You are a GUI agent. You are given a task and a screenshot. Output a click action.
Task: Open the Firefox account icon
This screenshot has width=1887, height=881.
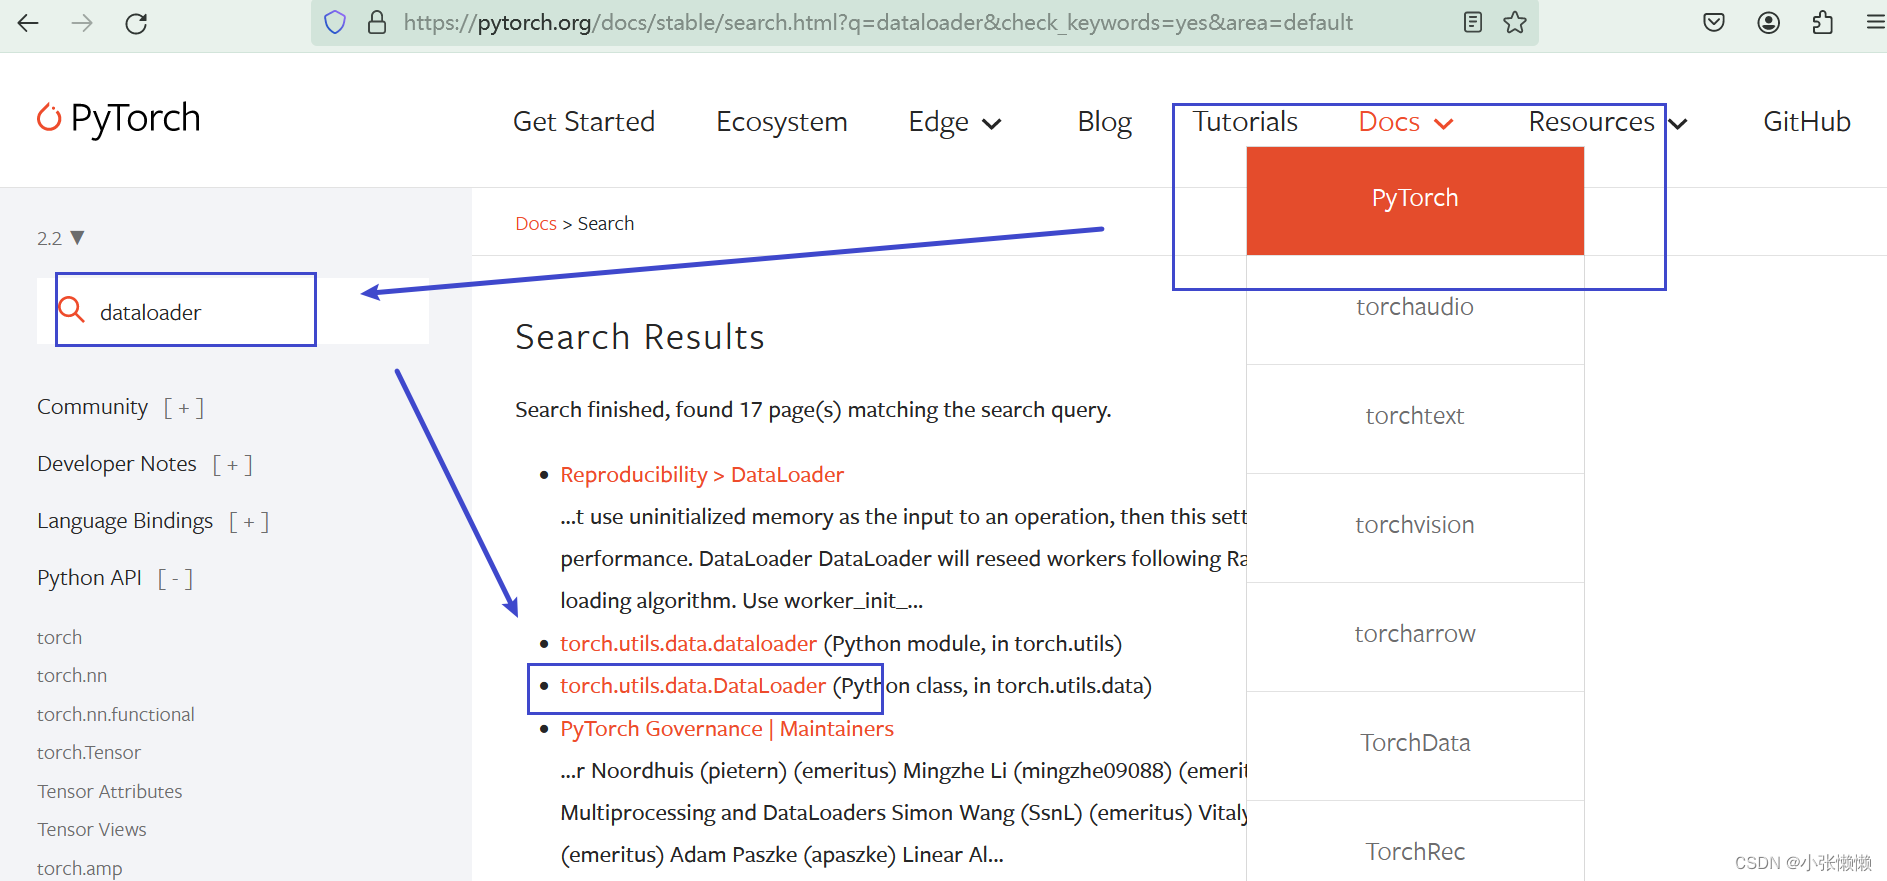[1768, 22]
